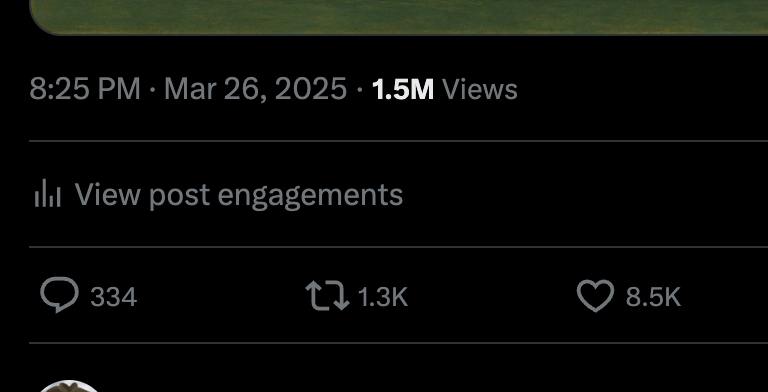The image size is (768, 392).
Task: Click the 1.3K reposts count
Action: pos(383,297)
